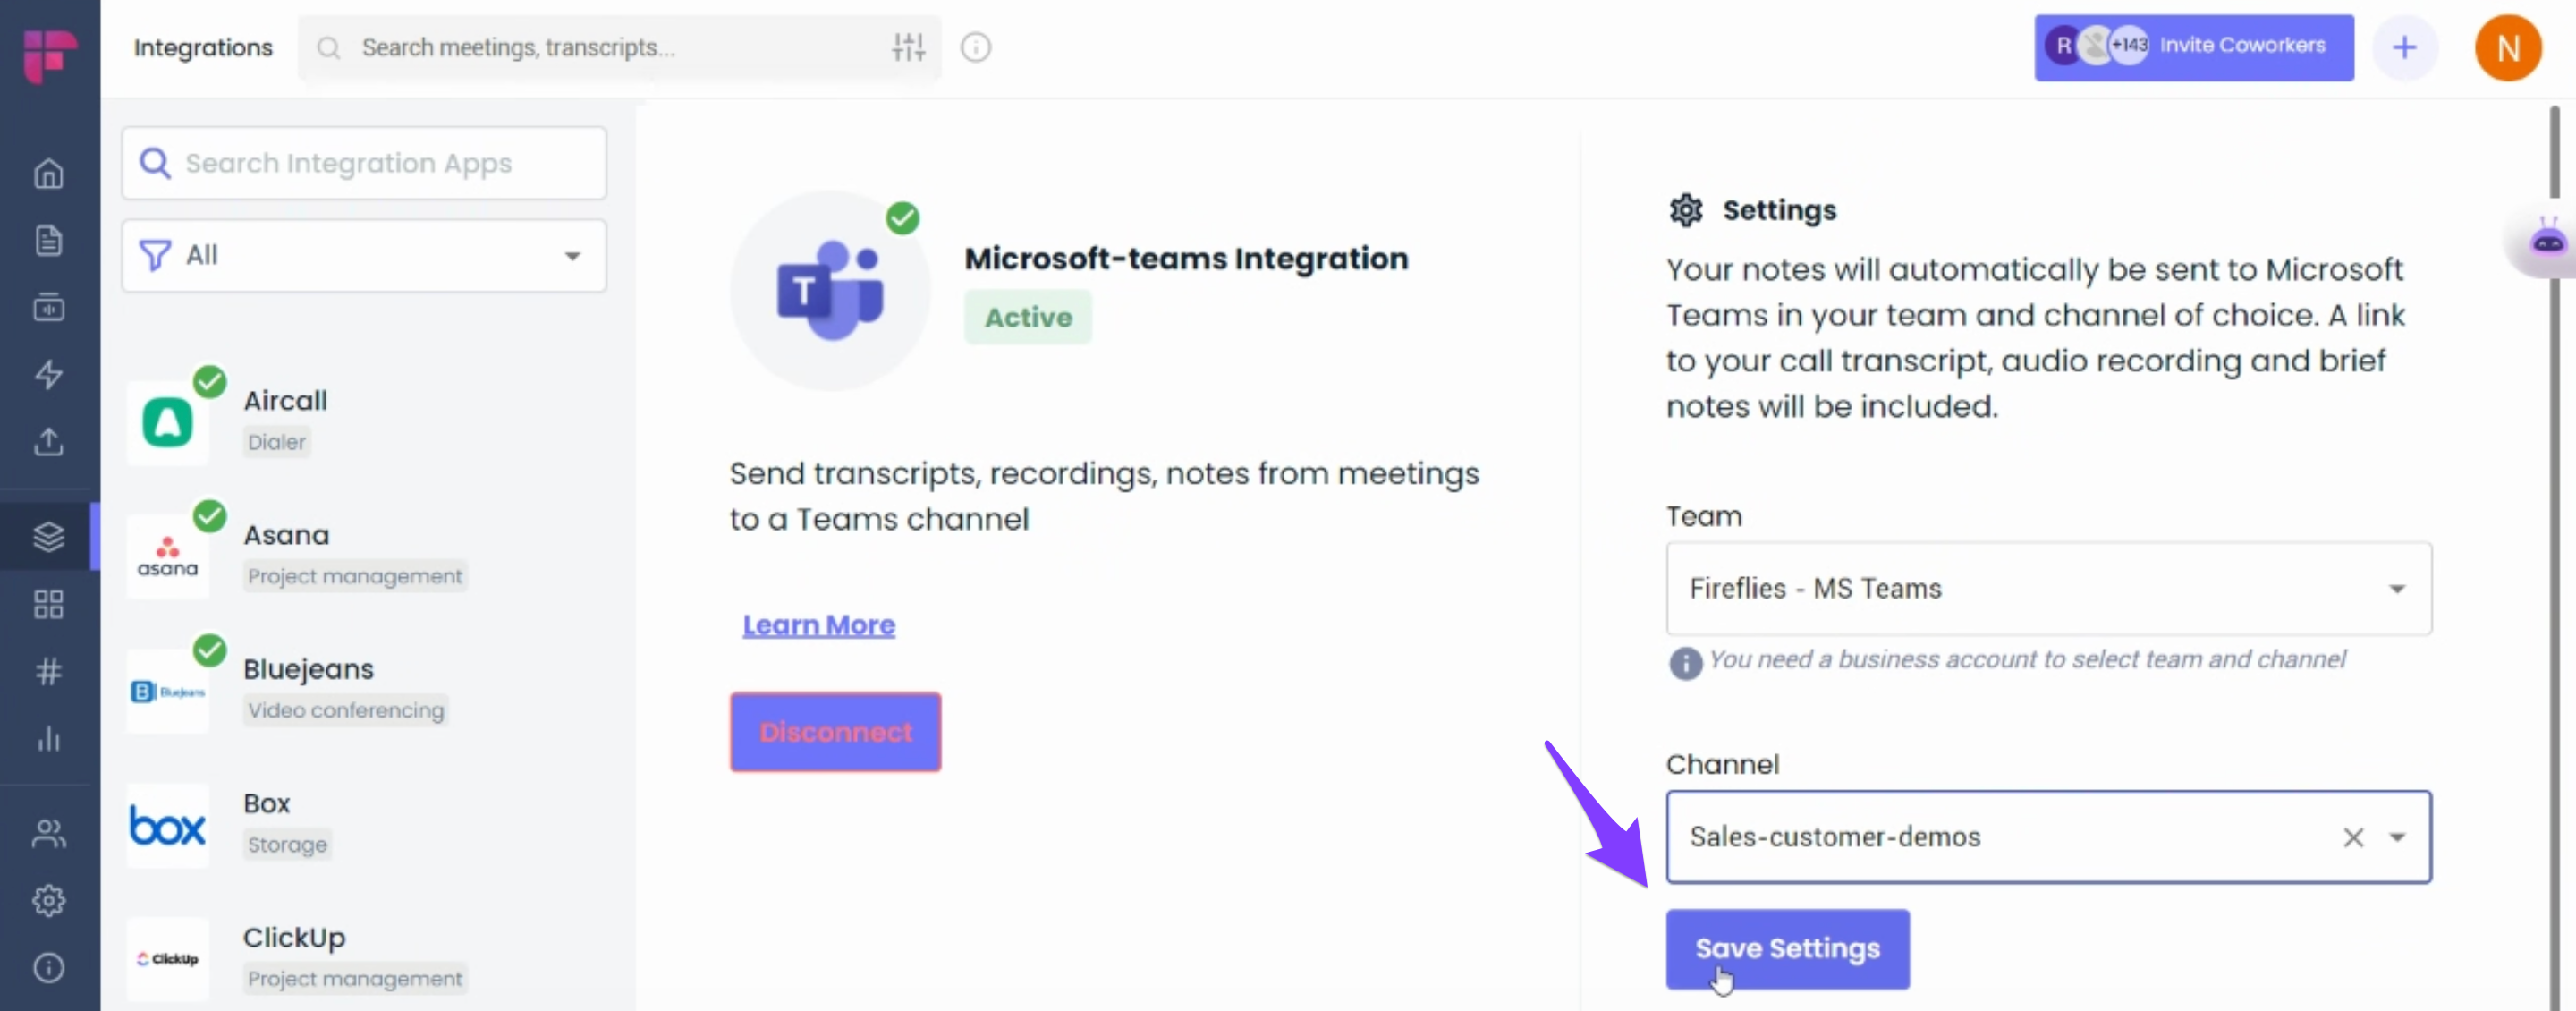Screen dimensions: 2576x1011
Task: Open search filter sliders icon
Action: (x=908, y=47)
